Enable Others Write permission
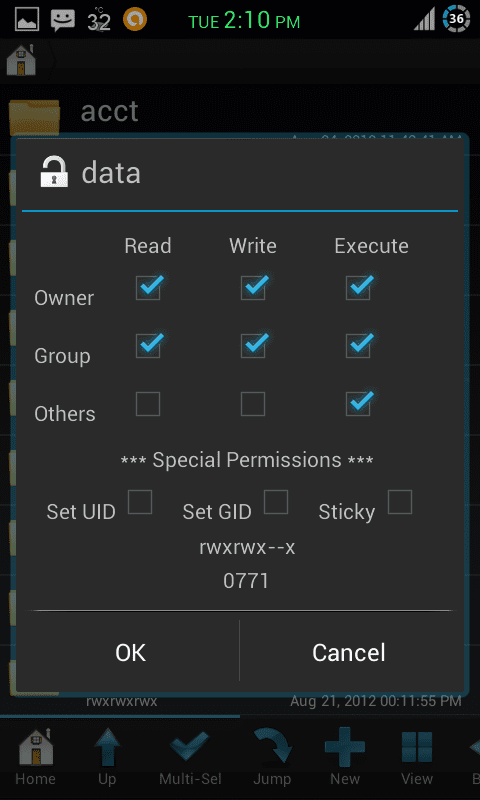The image size is (480, 800). [x=253, y=404]
